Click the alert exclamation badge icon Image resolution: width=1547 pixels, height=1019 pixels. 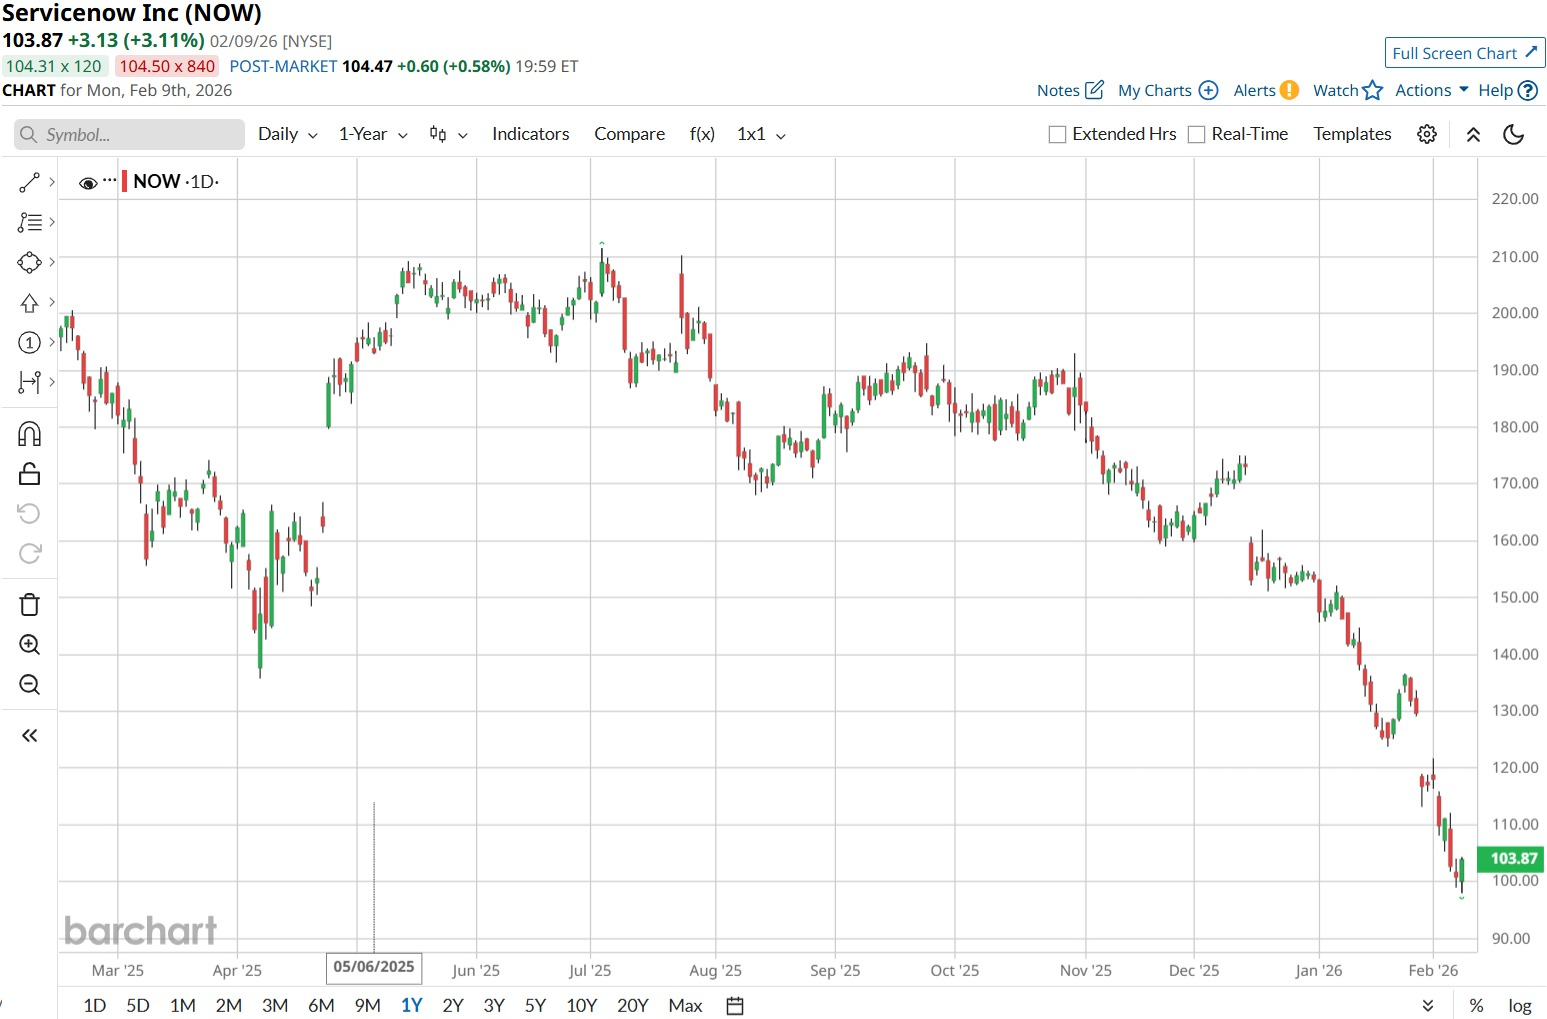[1289, 90]
